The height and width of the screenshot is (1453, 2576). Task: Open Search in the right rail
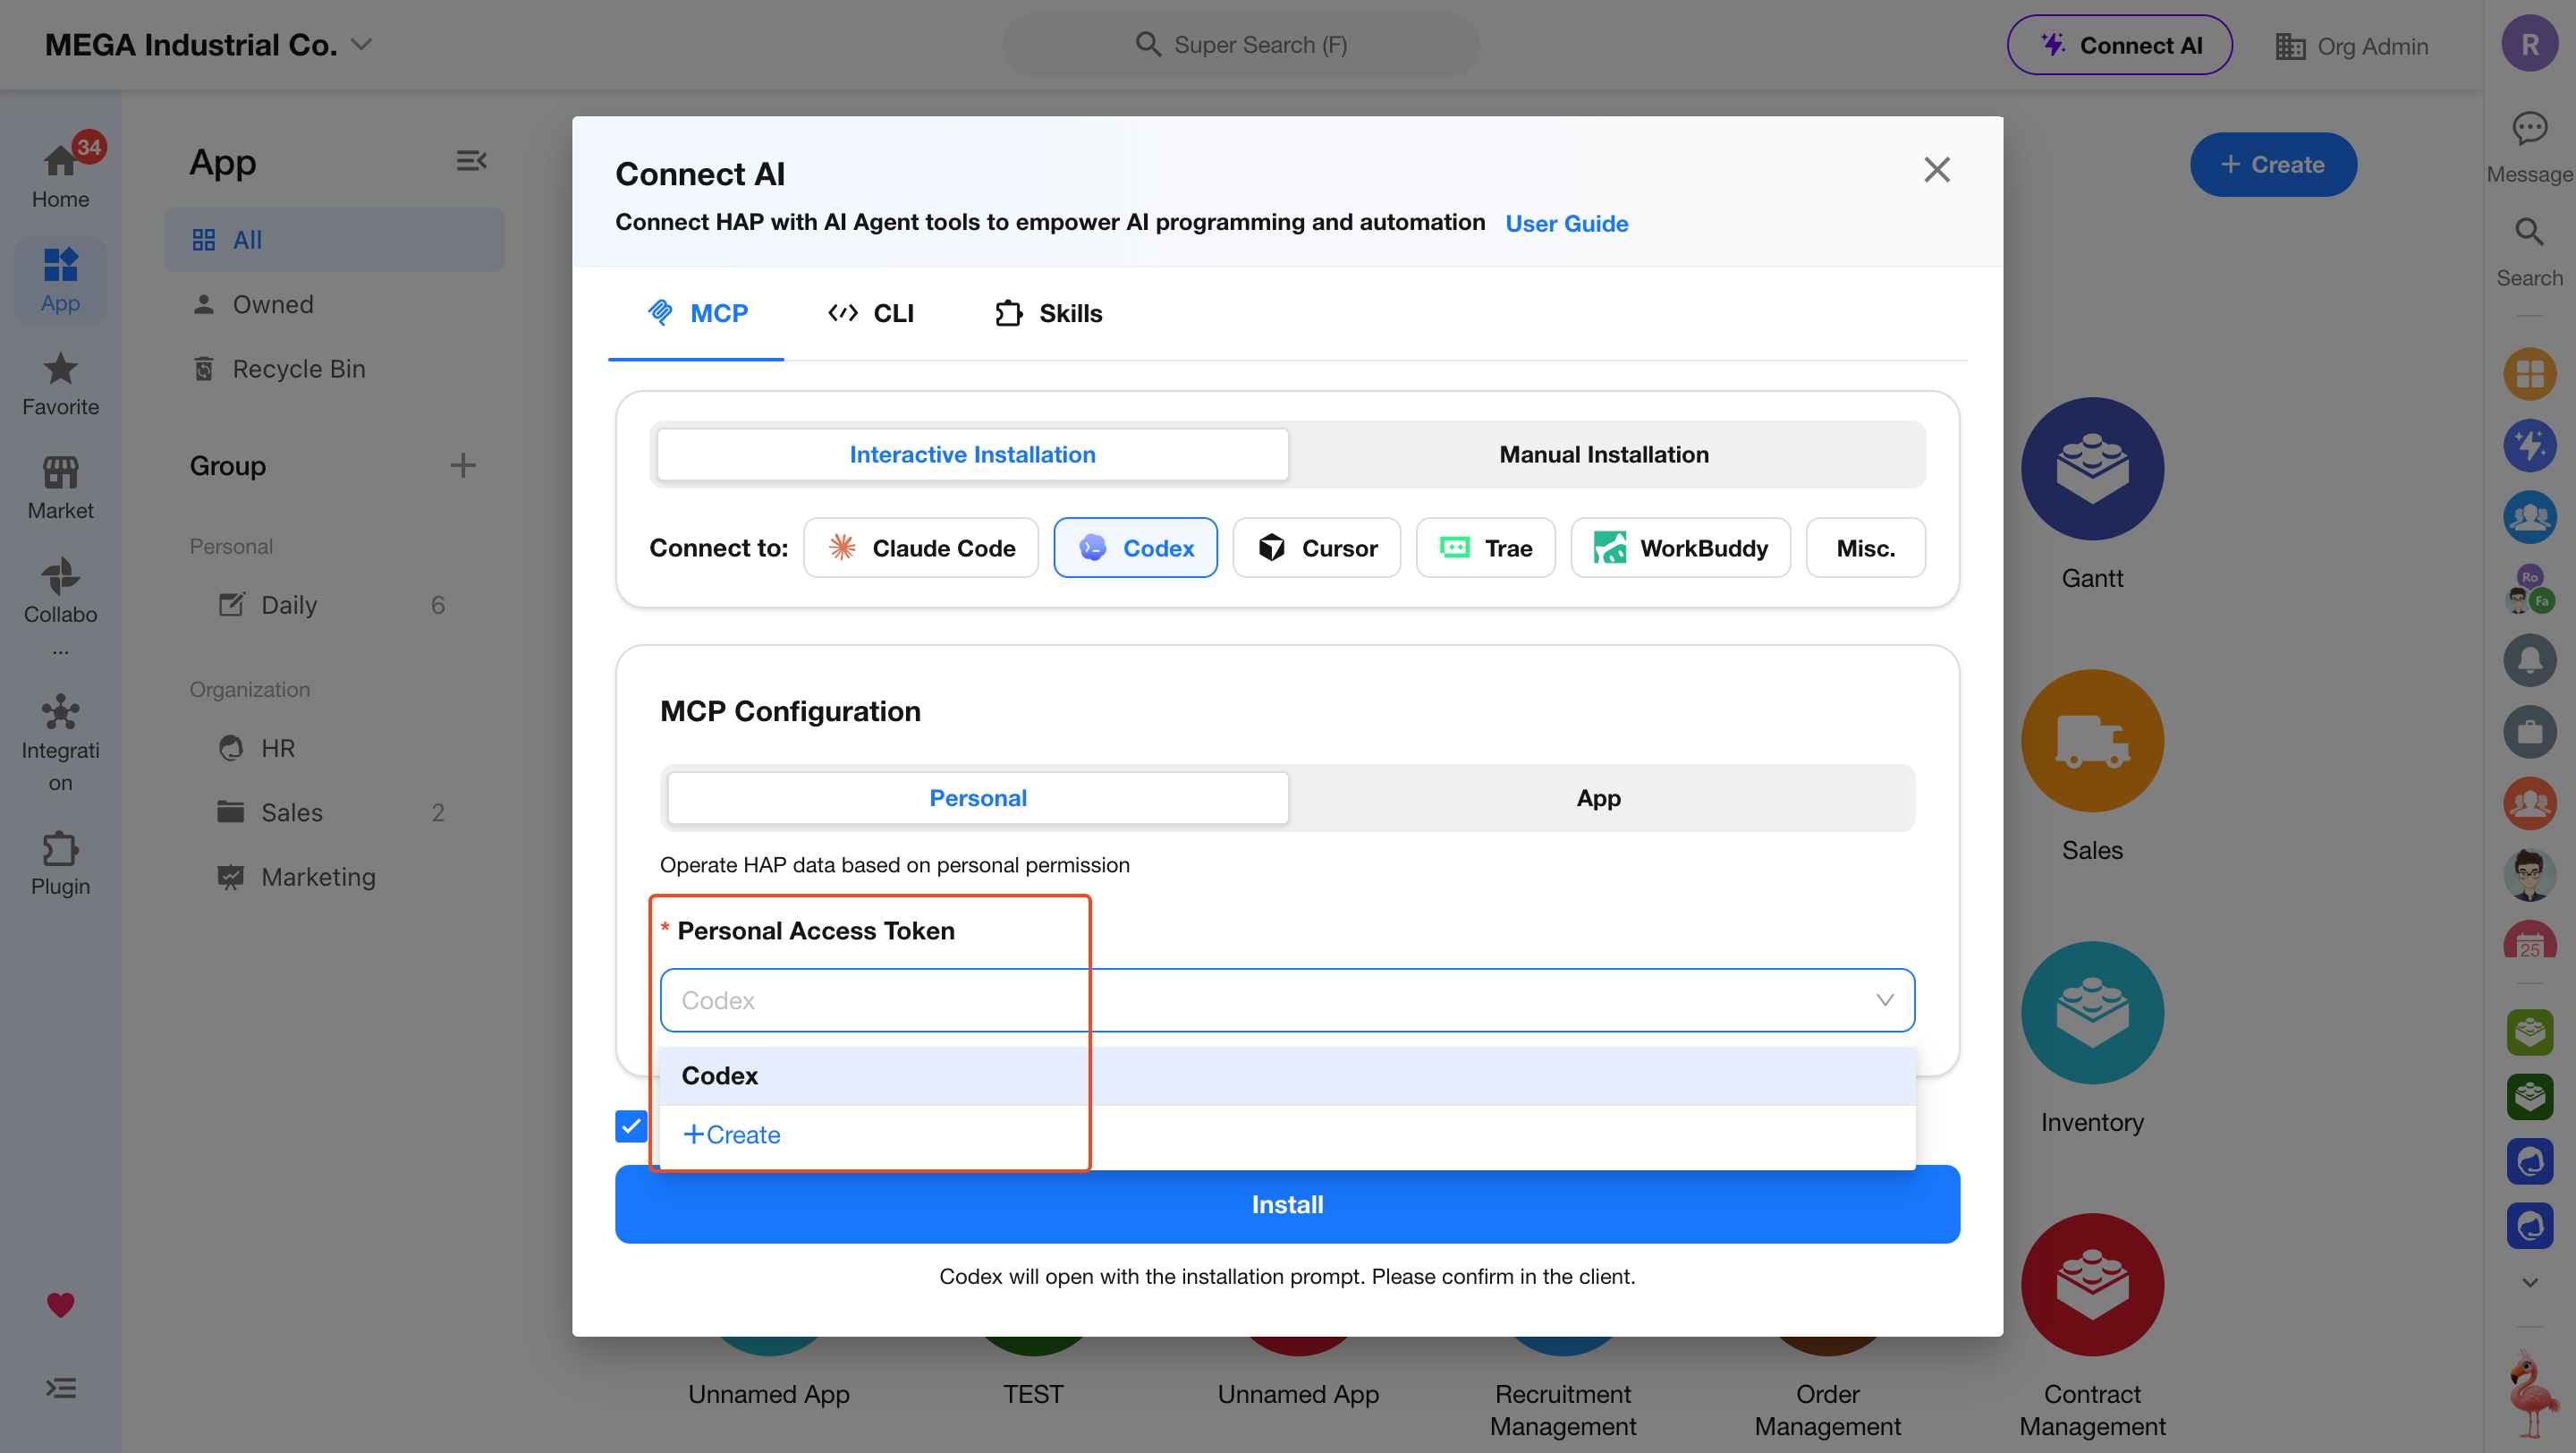[x=2529, y=253]
